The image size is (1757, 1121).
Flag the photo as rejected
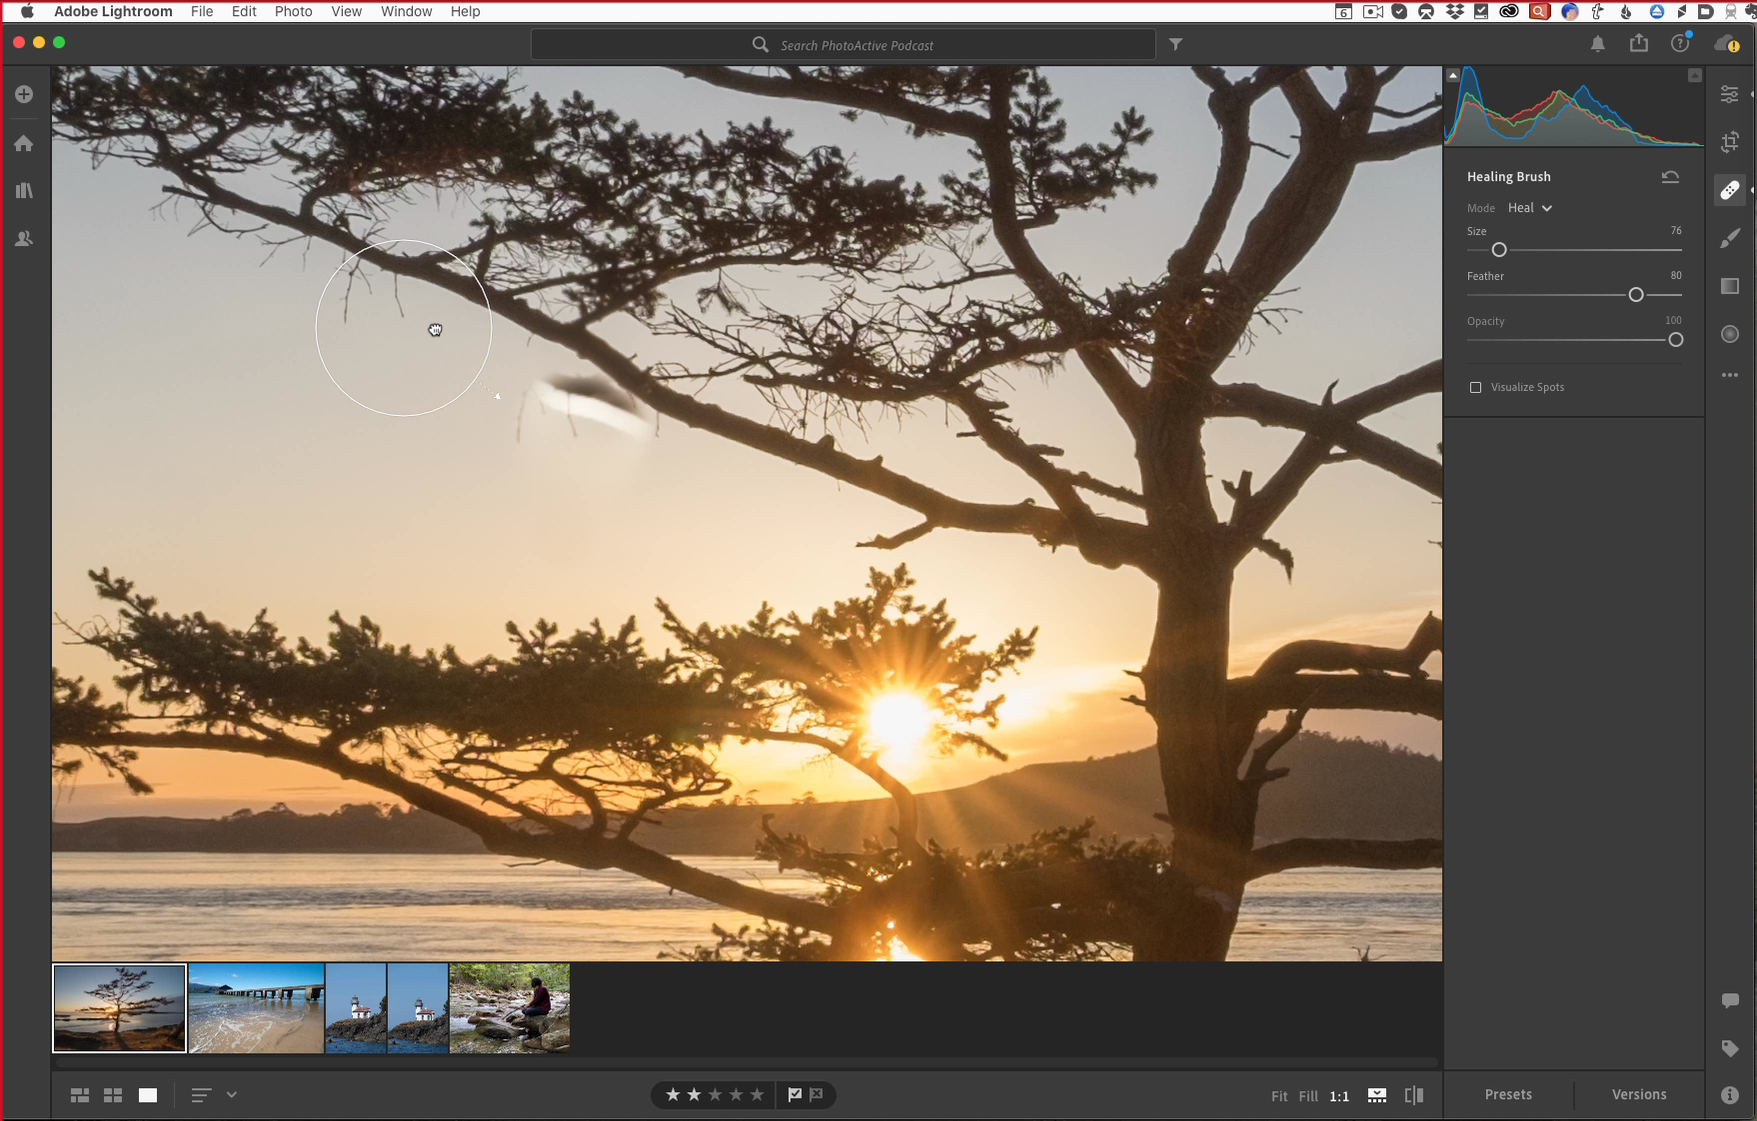coord(816,1095)
